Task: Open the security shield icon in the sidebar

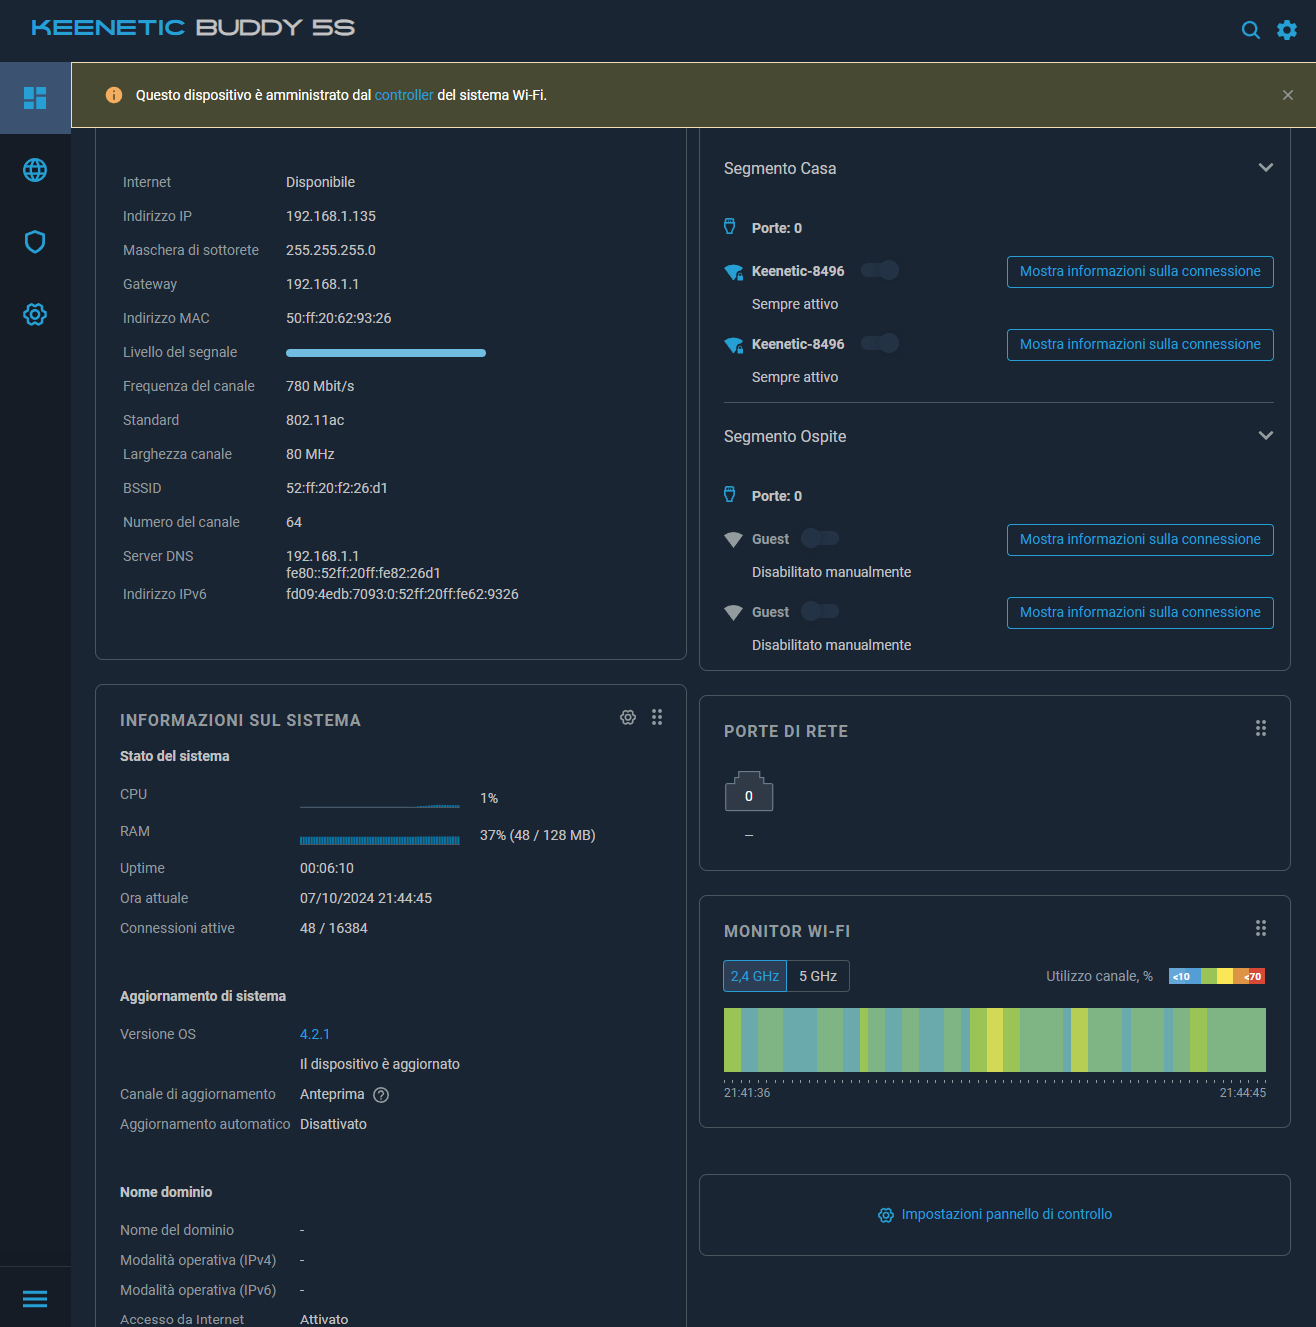Action: 35,242
